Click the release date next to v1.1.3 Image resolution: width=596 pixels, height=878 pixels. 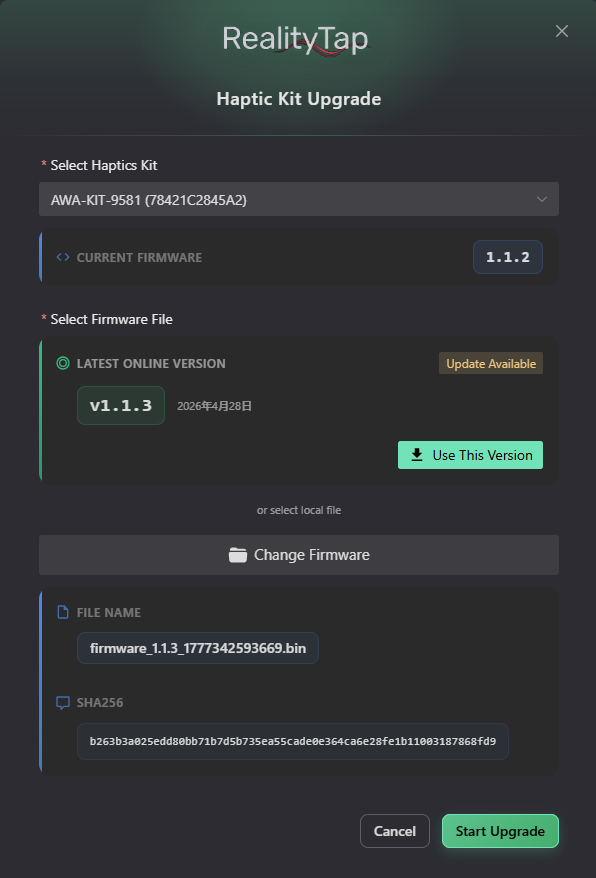click(215, 406)
